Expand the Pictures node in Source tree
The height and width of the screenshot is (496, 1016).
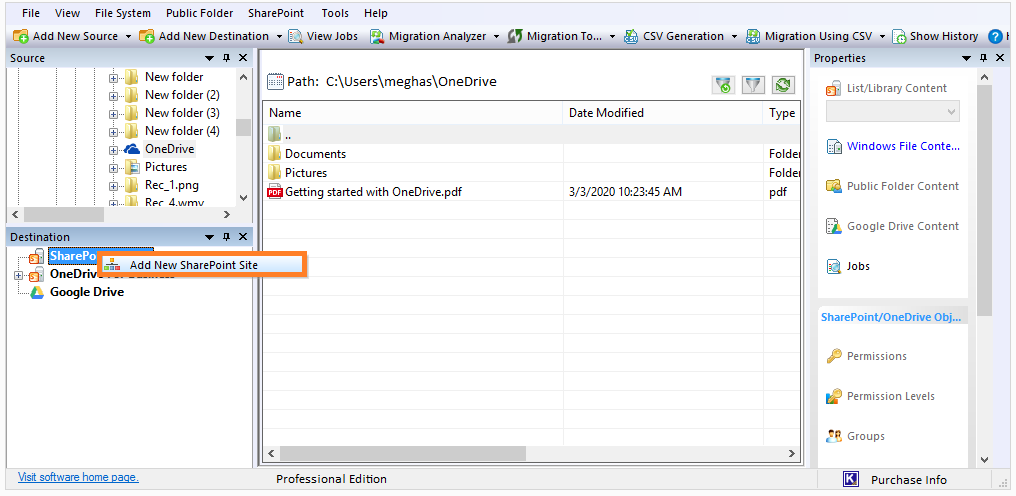tap(114, 169)
